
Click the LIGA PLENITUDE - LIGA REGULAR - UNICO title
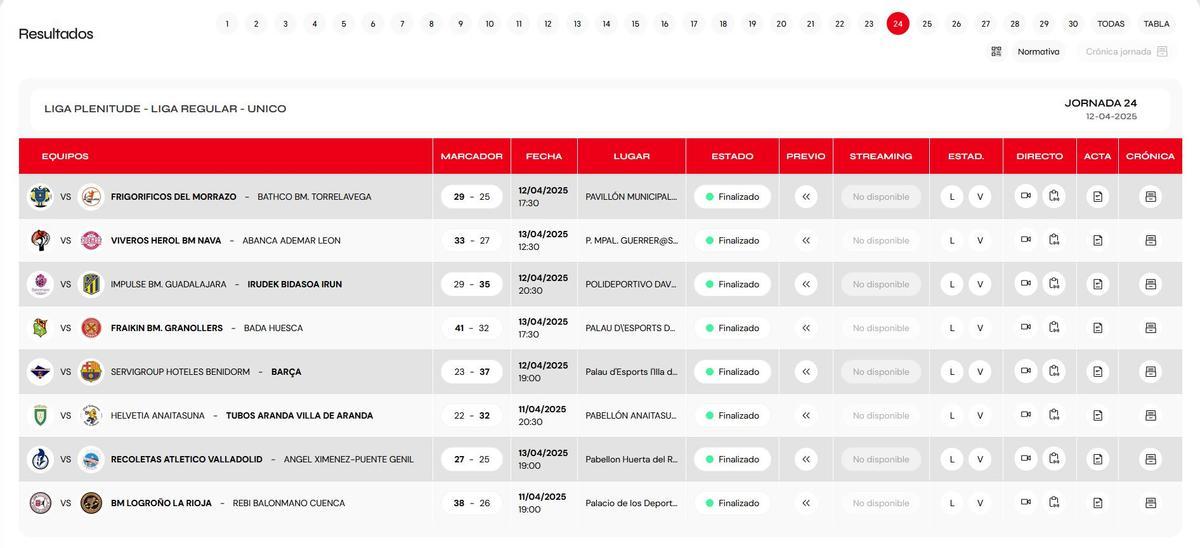165,109
